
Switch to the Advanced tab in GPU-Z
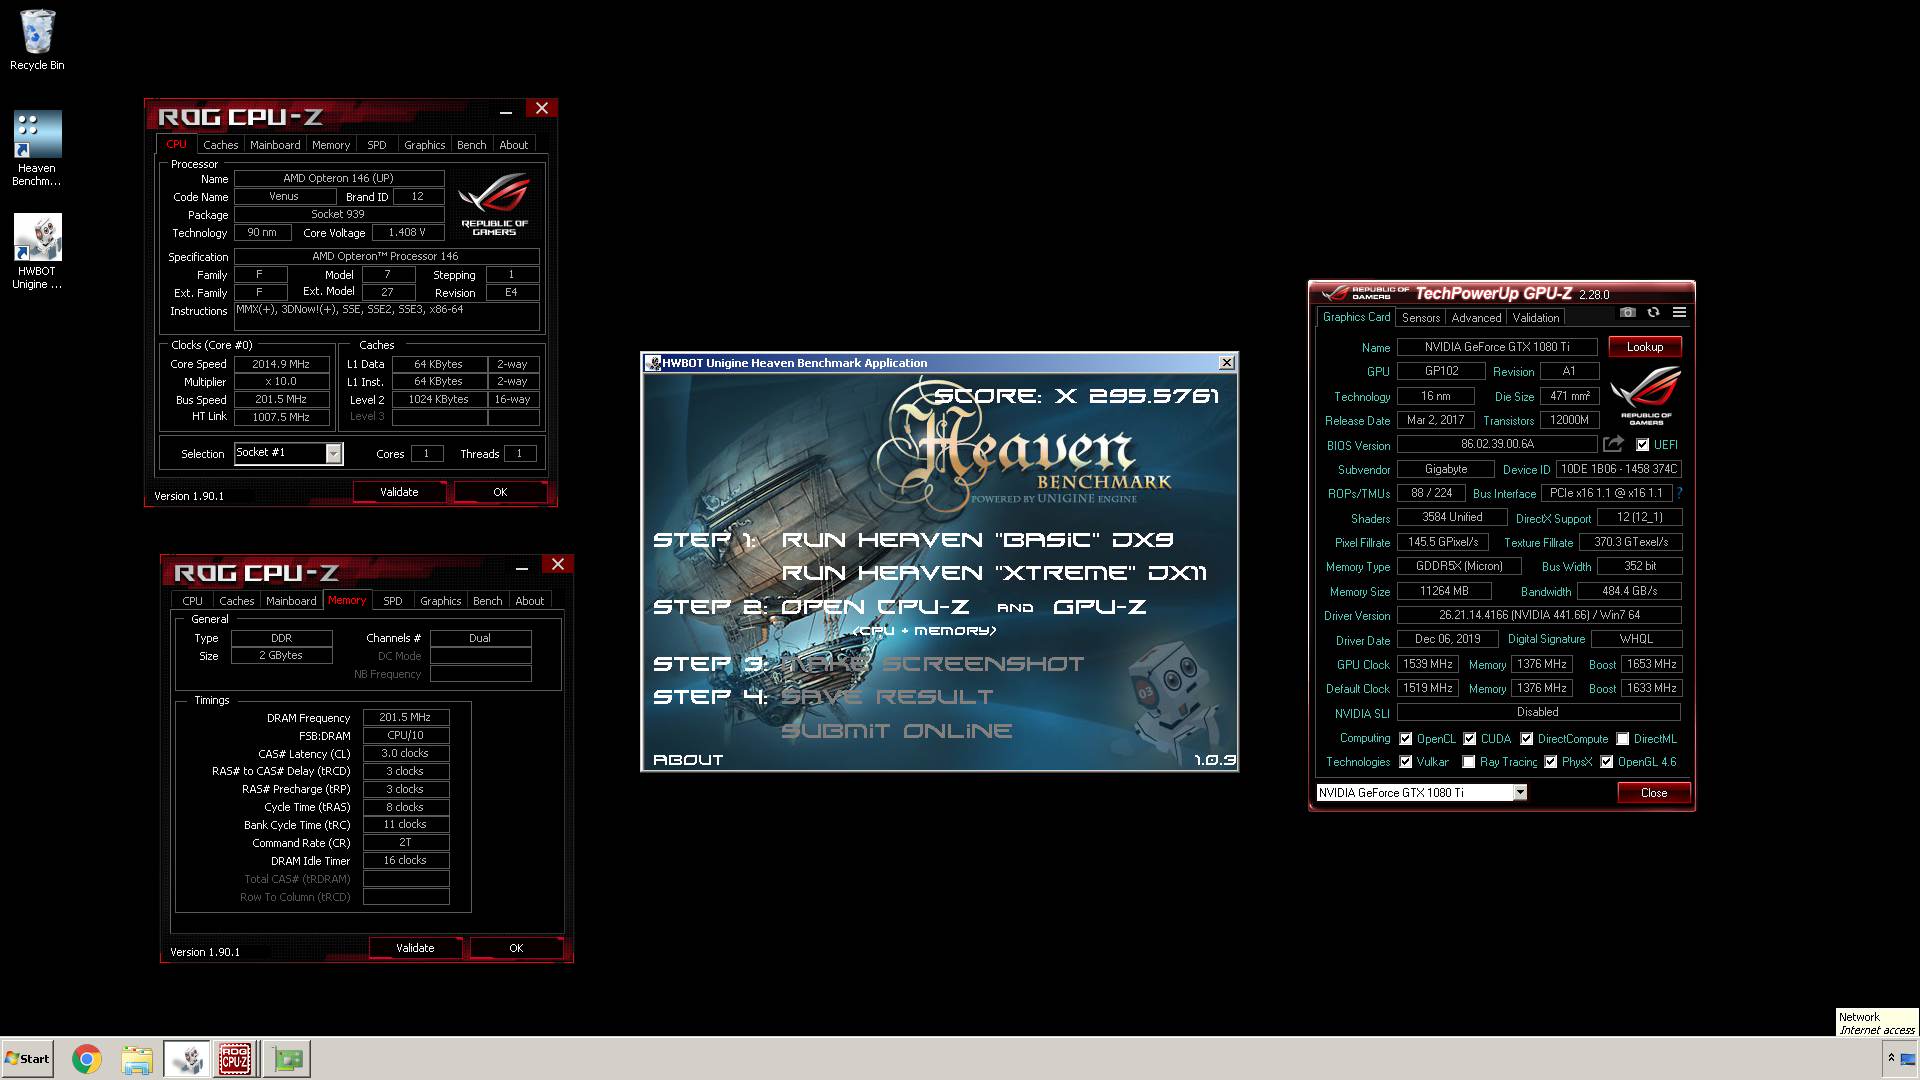(1476, 318)
